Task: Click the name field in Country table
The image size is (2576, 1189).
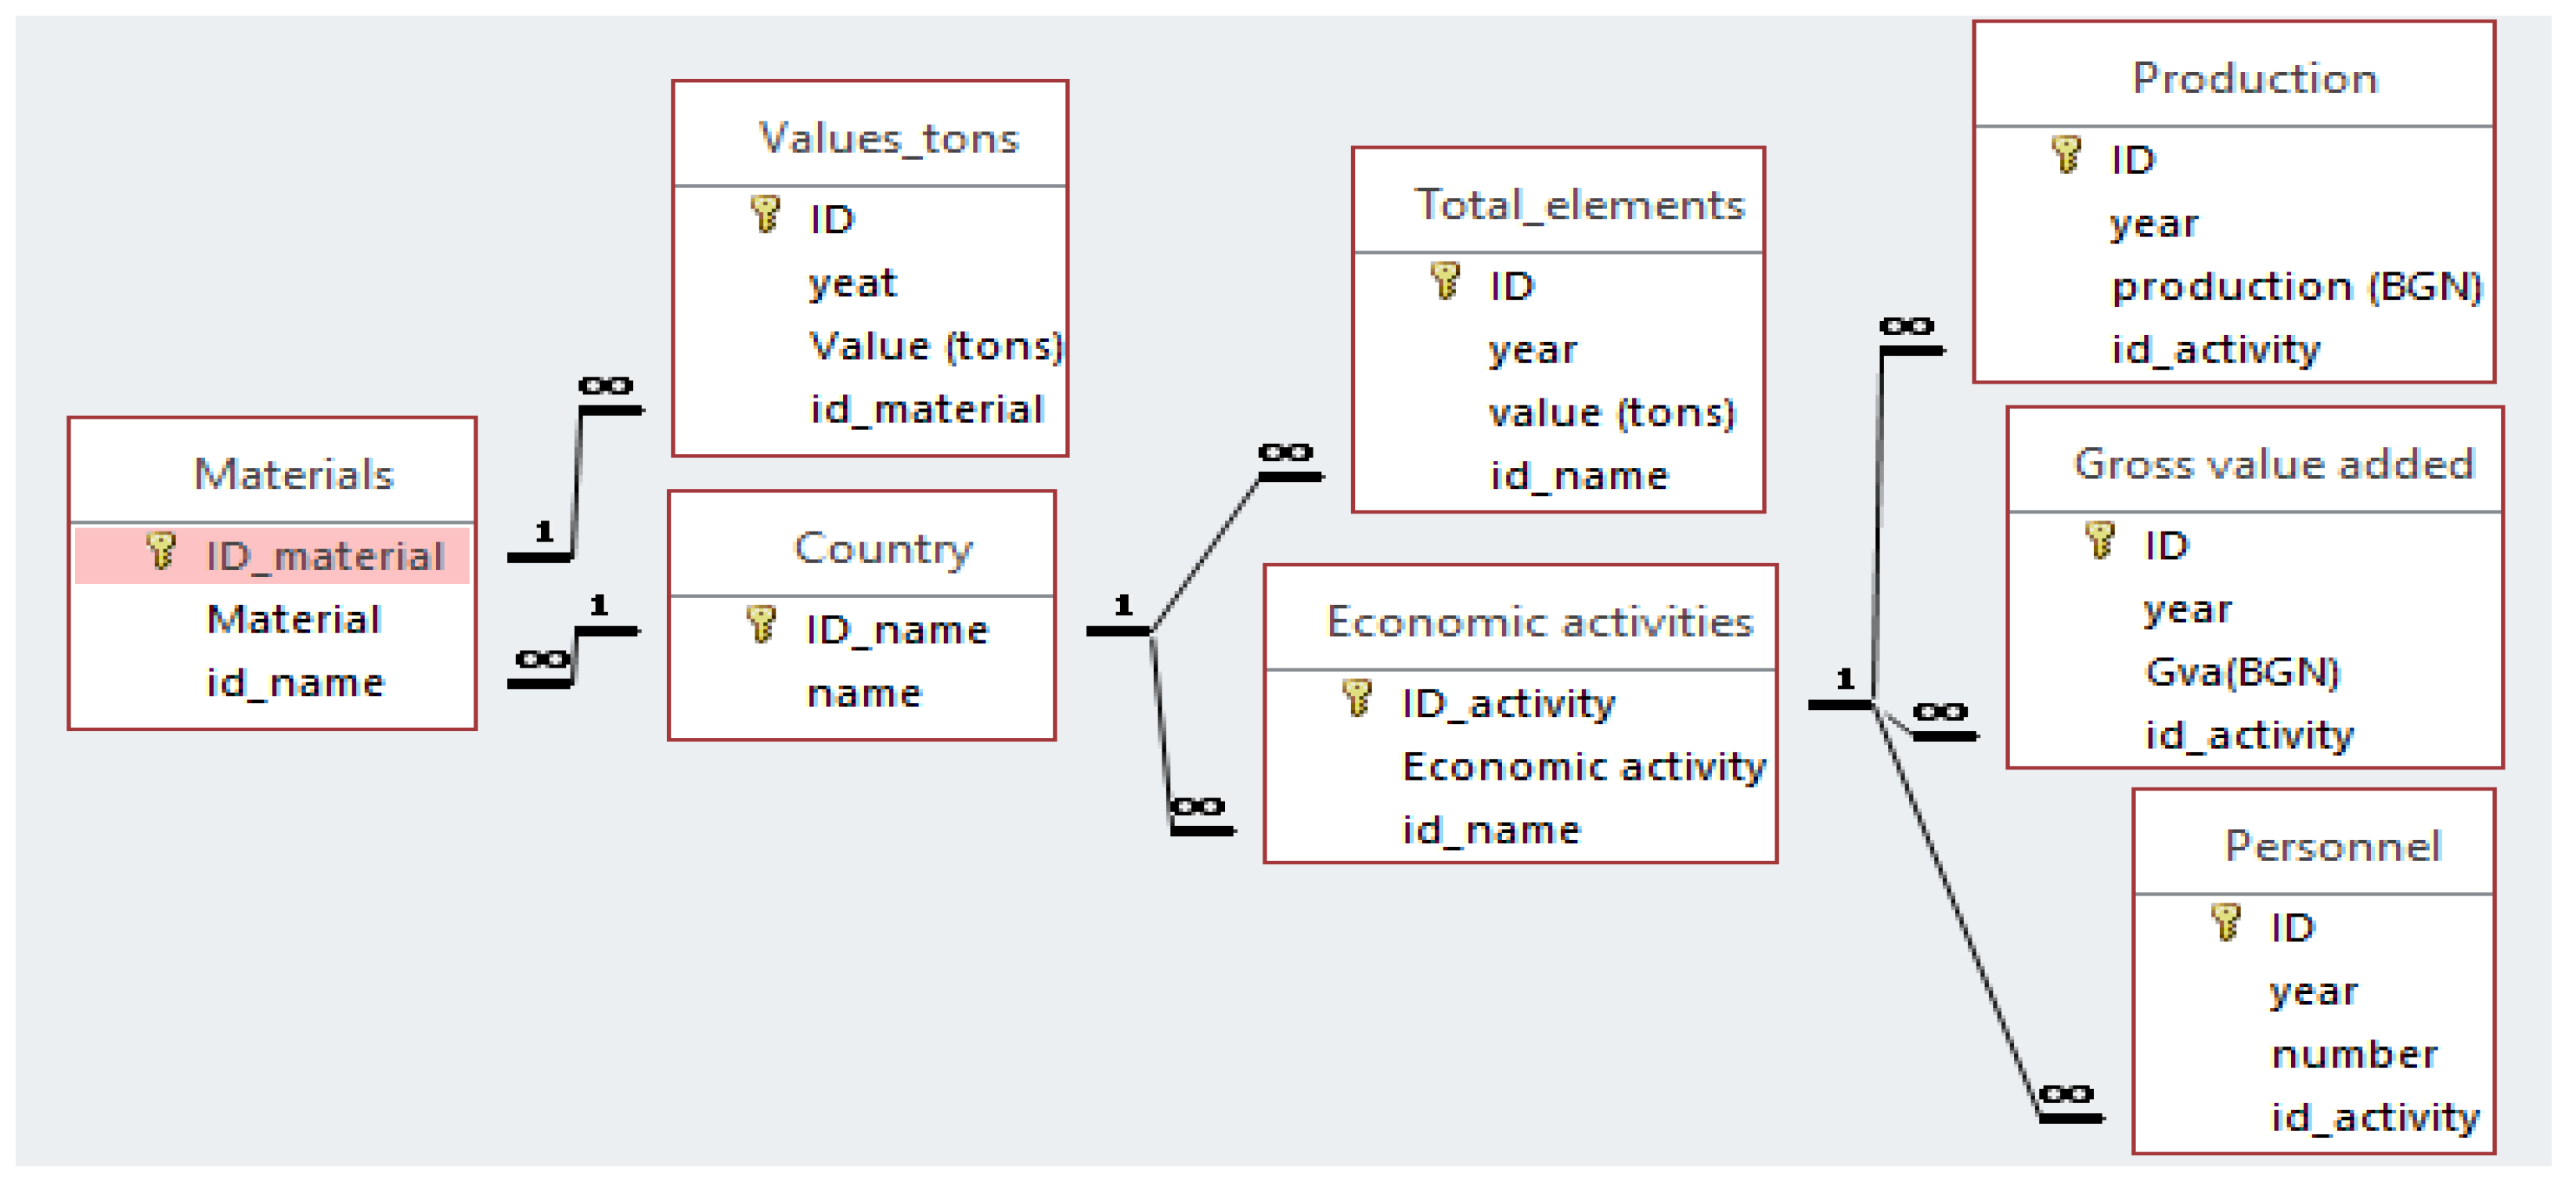Action: (864, 693)
